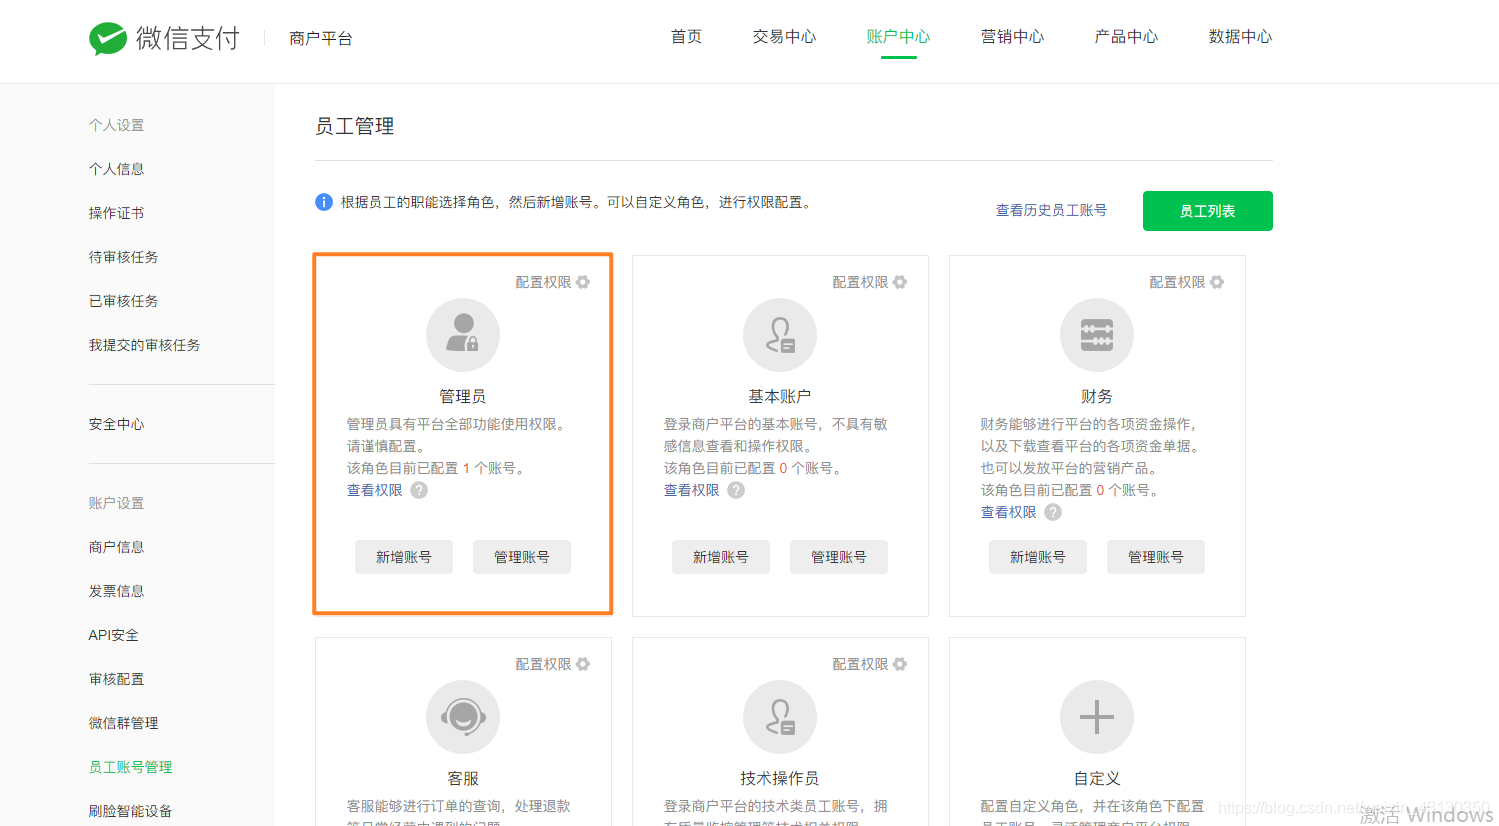Click the blue info icon beside role hint
This screenshot has width=1499, height=826.
324,202
